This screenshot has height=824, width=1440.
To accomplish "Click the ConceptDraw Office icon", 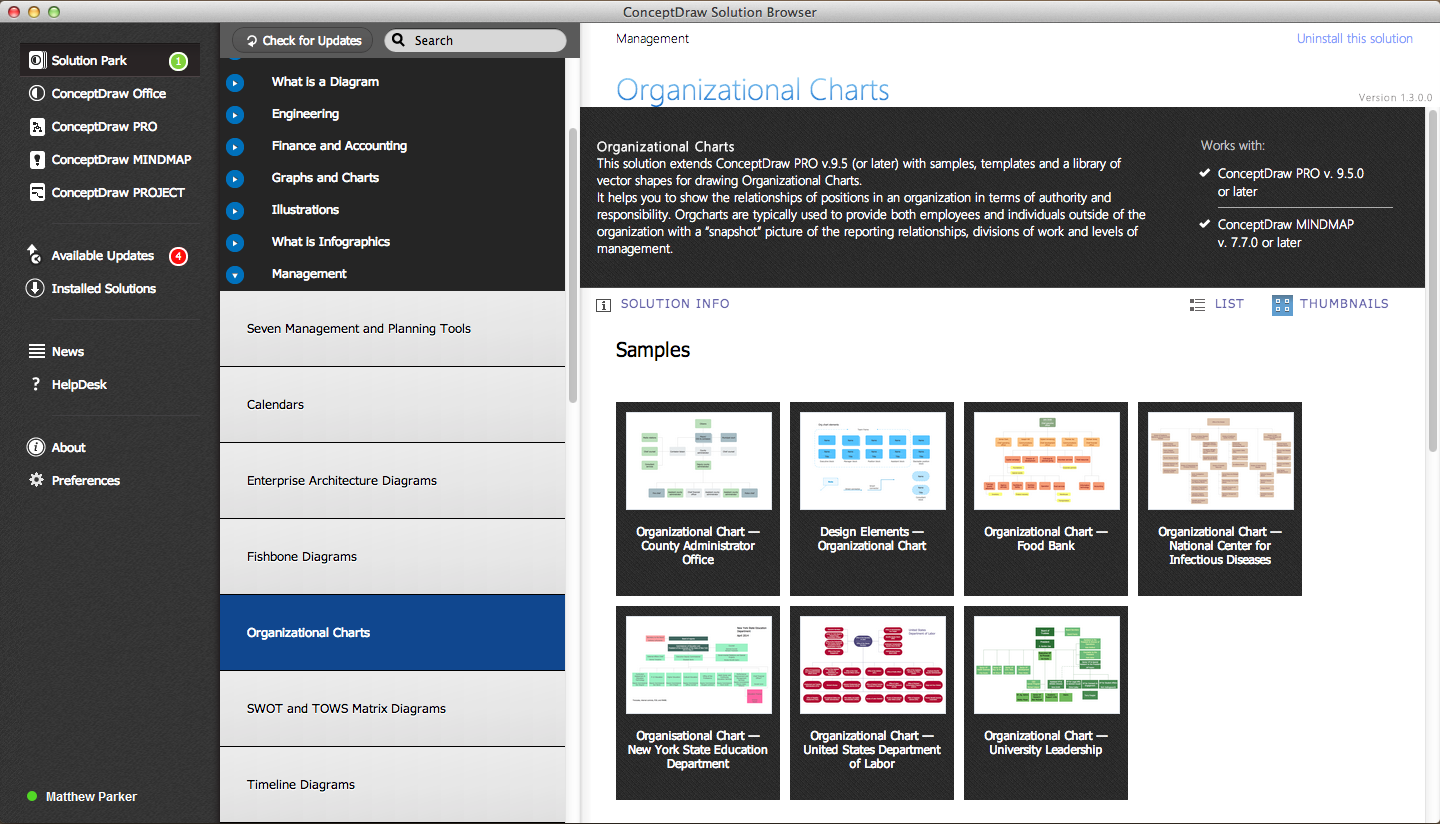I will pos(37,94).
